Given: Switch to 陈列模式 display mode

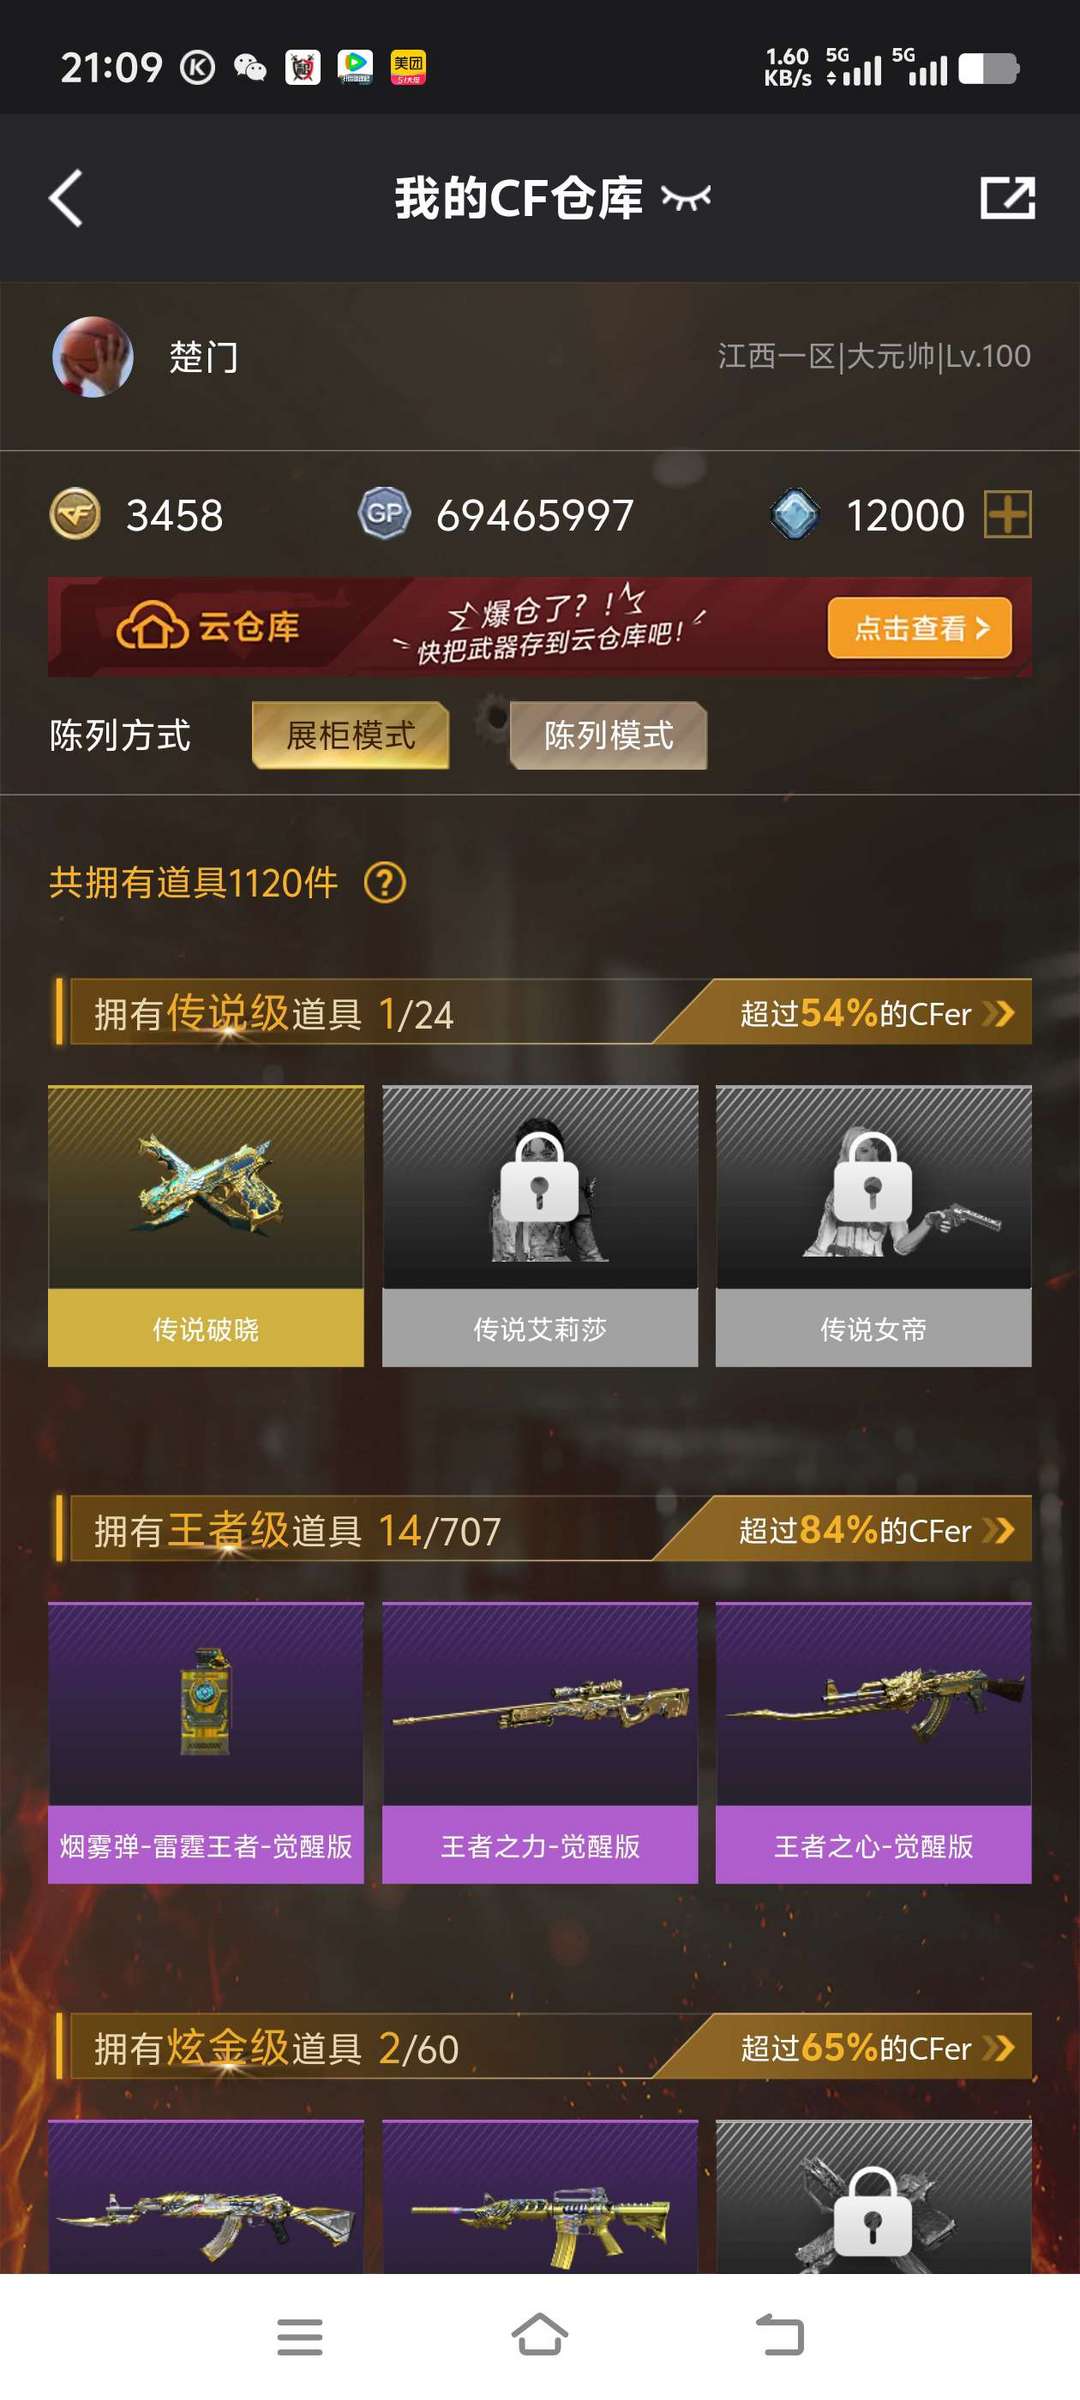Looking at the screenshot, I should pos(608,735).
